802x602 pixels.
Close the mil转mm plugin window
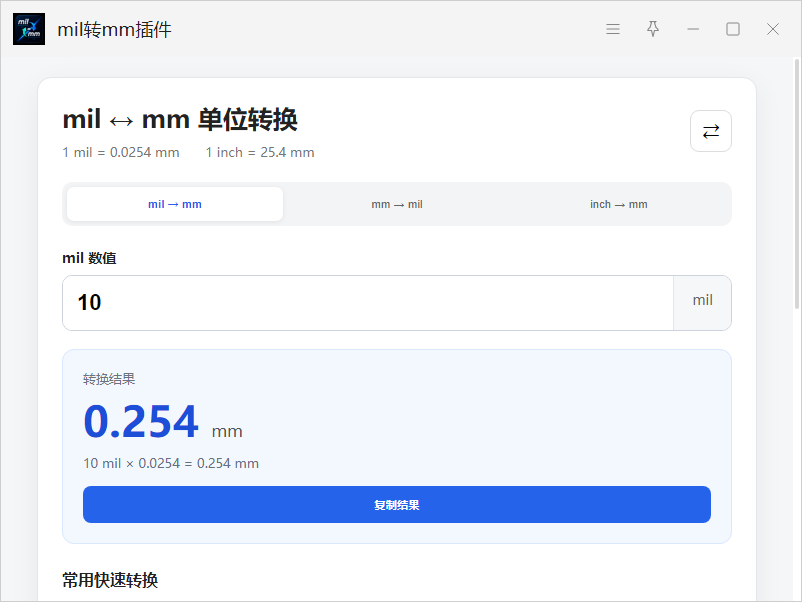773,29
